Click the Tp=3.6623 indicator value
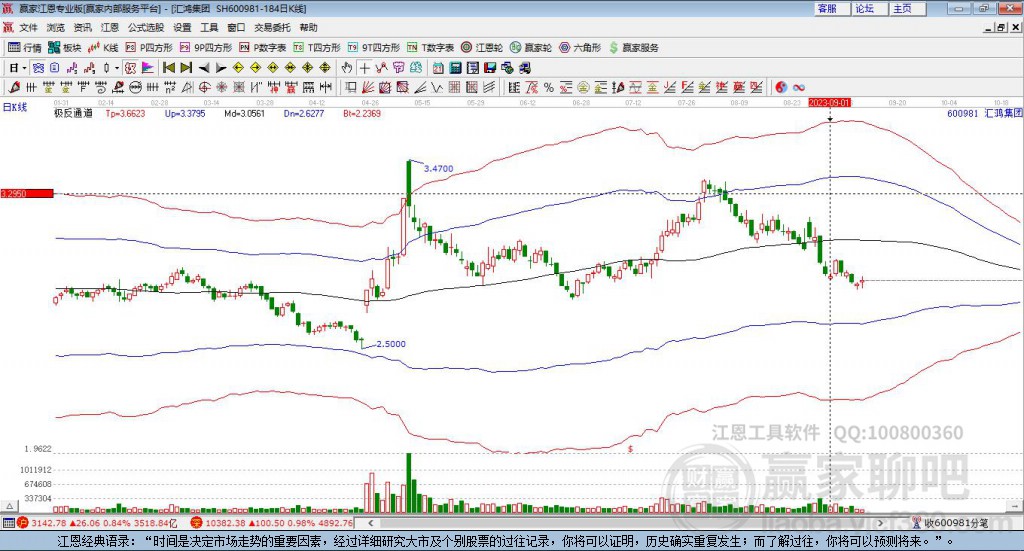Viewport: 1024px width, 551px height. tap(125, 113)
